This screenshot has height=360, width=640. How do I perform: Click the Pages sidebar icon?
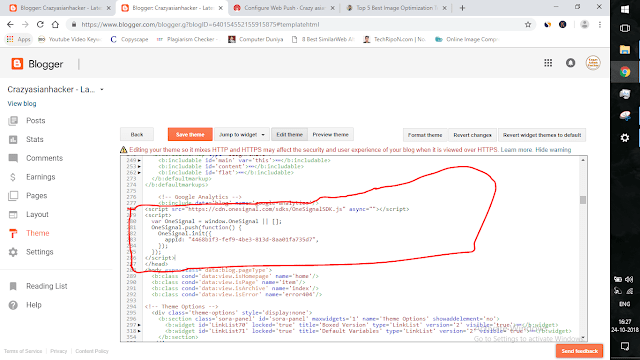(13, 196)
